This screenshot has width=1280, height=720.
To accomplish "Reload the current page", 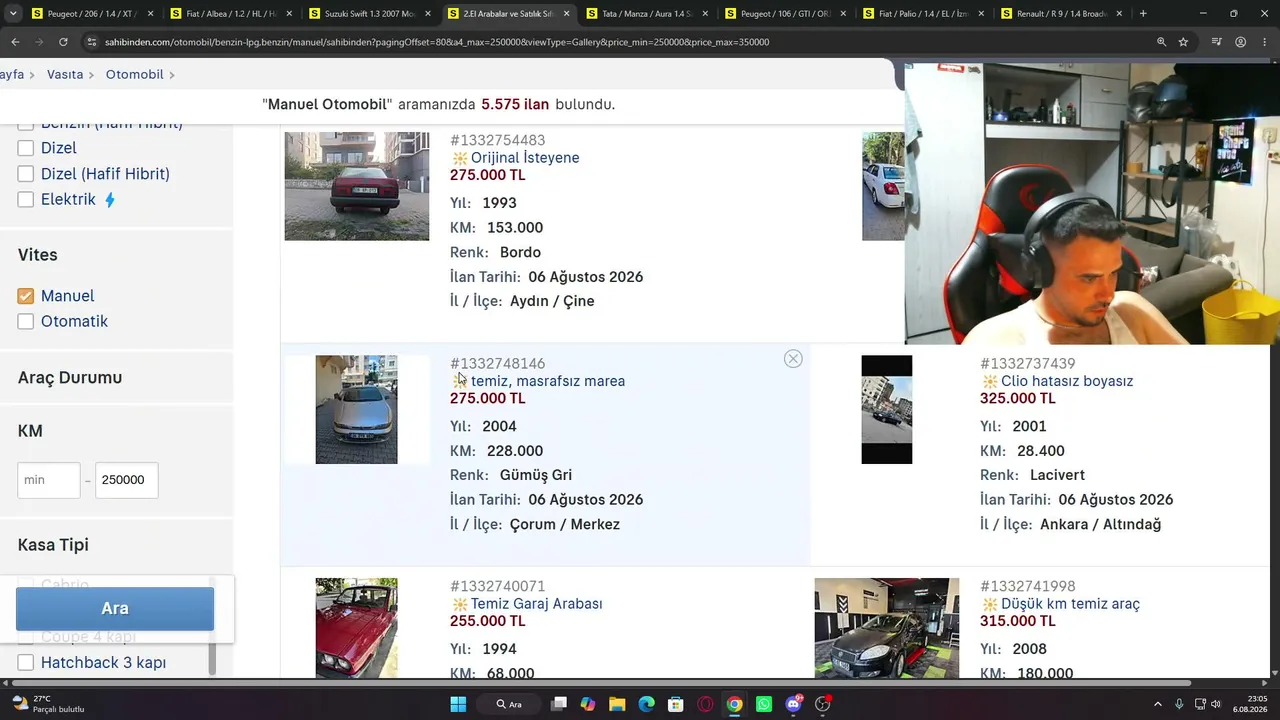I will point(63,42).
